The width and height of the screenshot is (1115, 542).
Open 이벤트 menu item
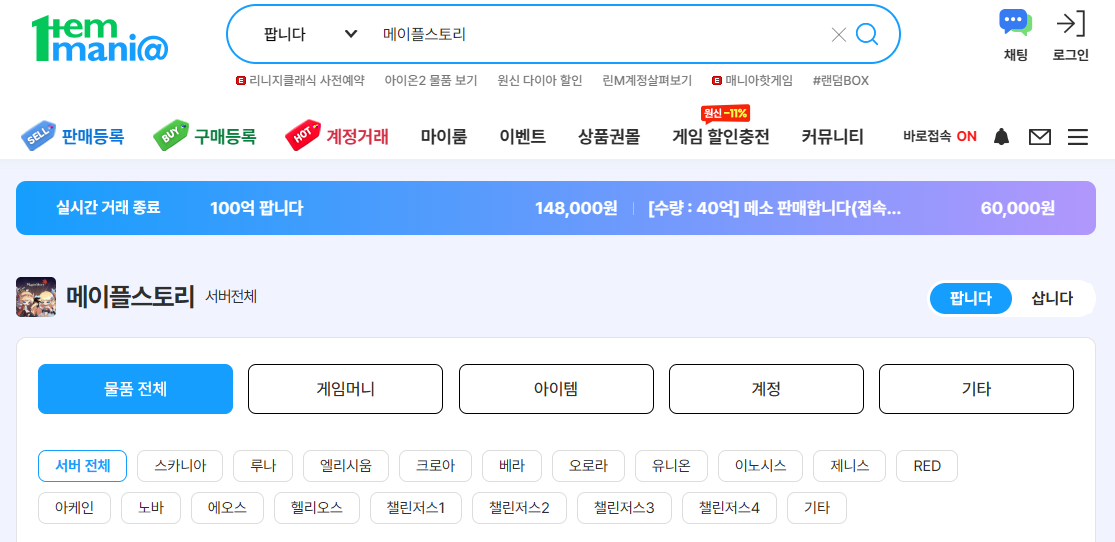[523, 137]
